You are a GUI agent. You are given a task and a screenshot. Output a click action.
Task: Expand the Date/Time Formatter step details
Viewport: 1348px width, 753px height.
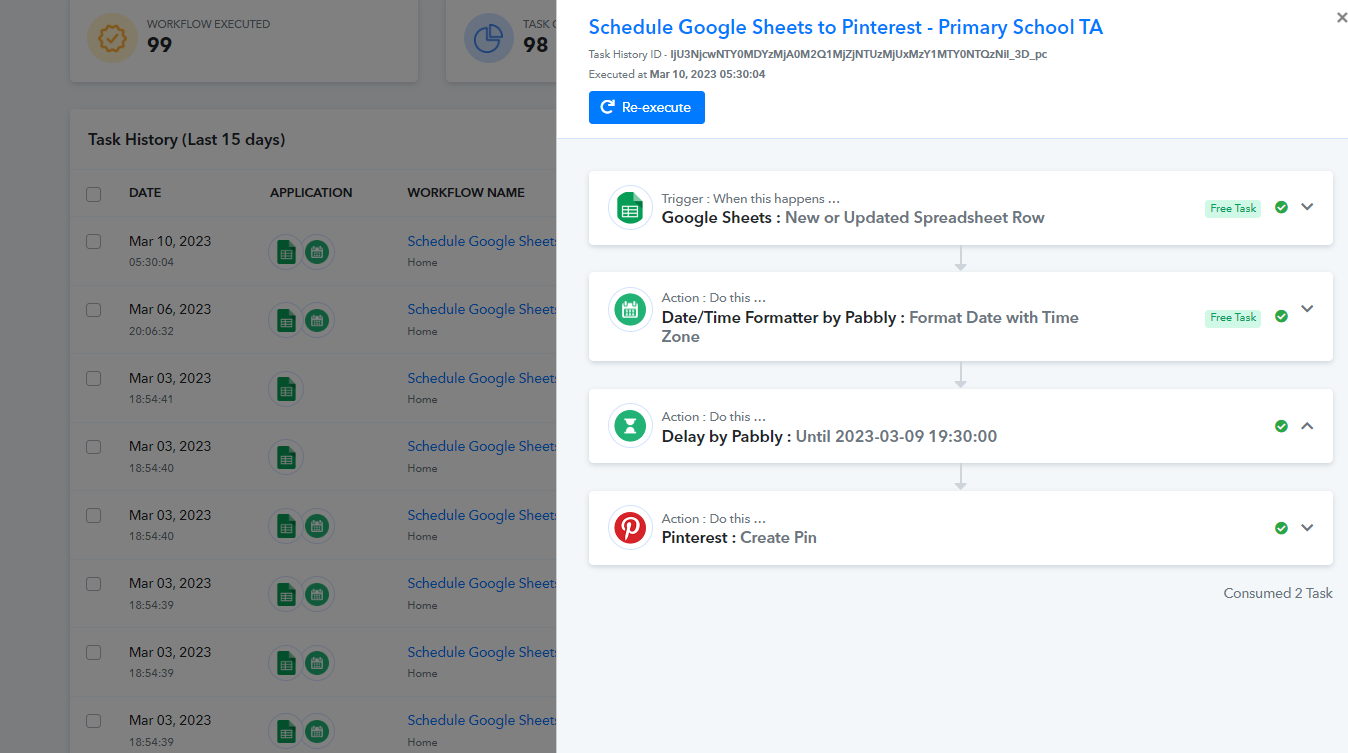[x=1307, y=308]
